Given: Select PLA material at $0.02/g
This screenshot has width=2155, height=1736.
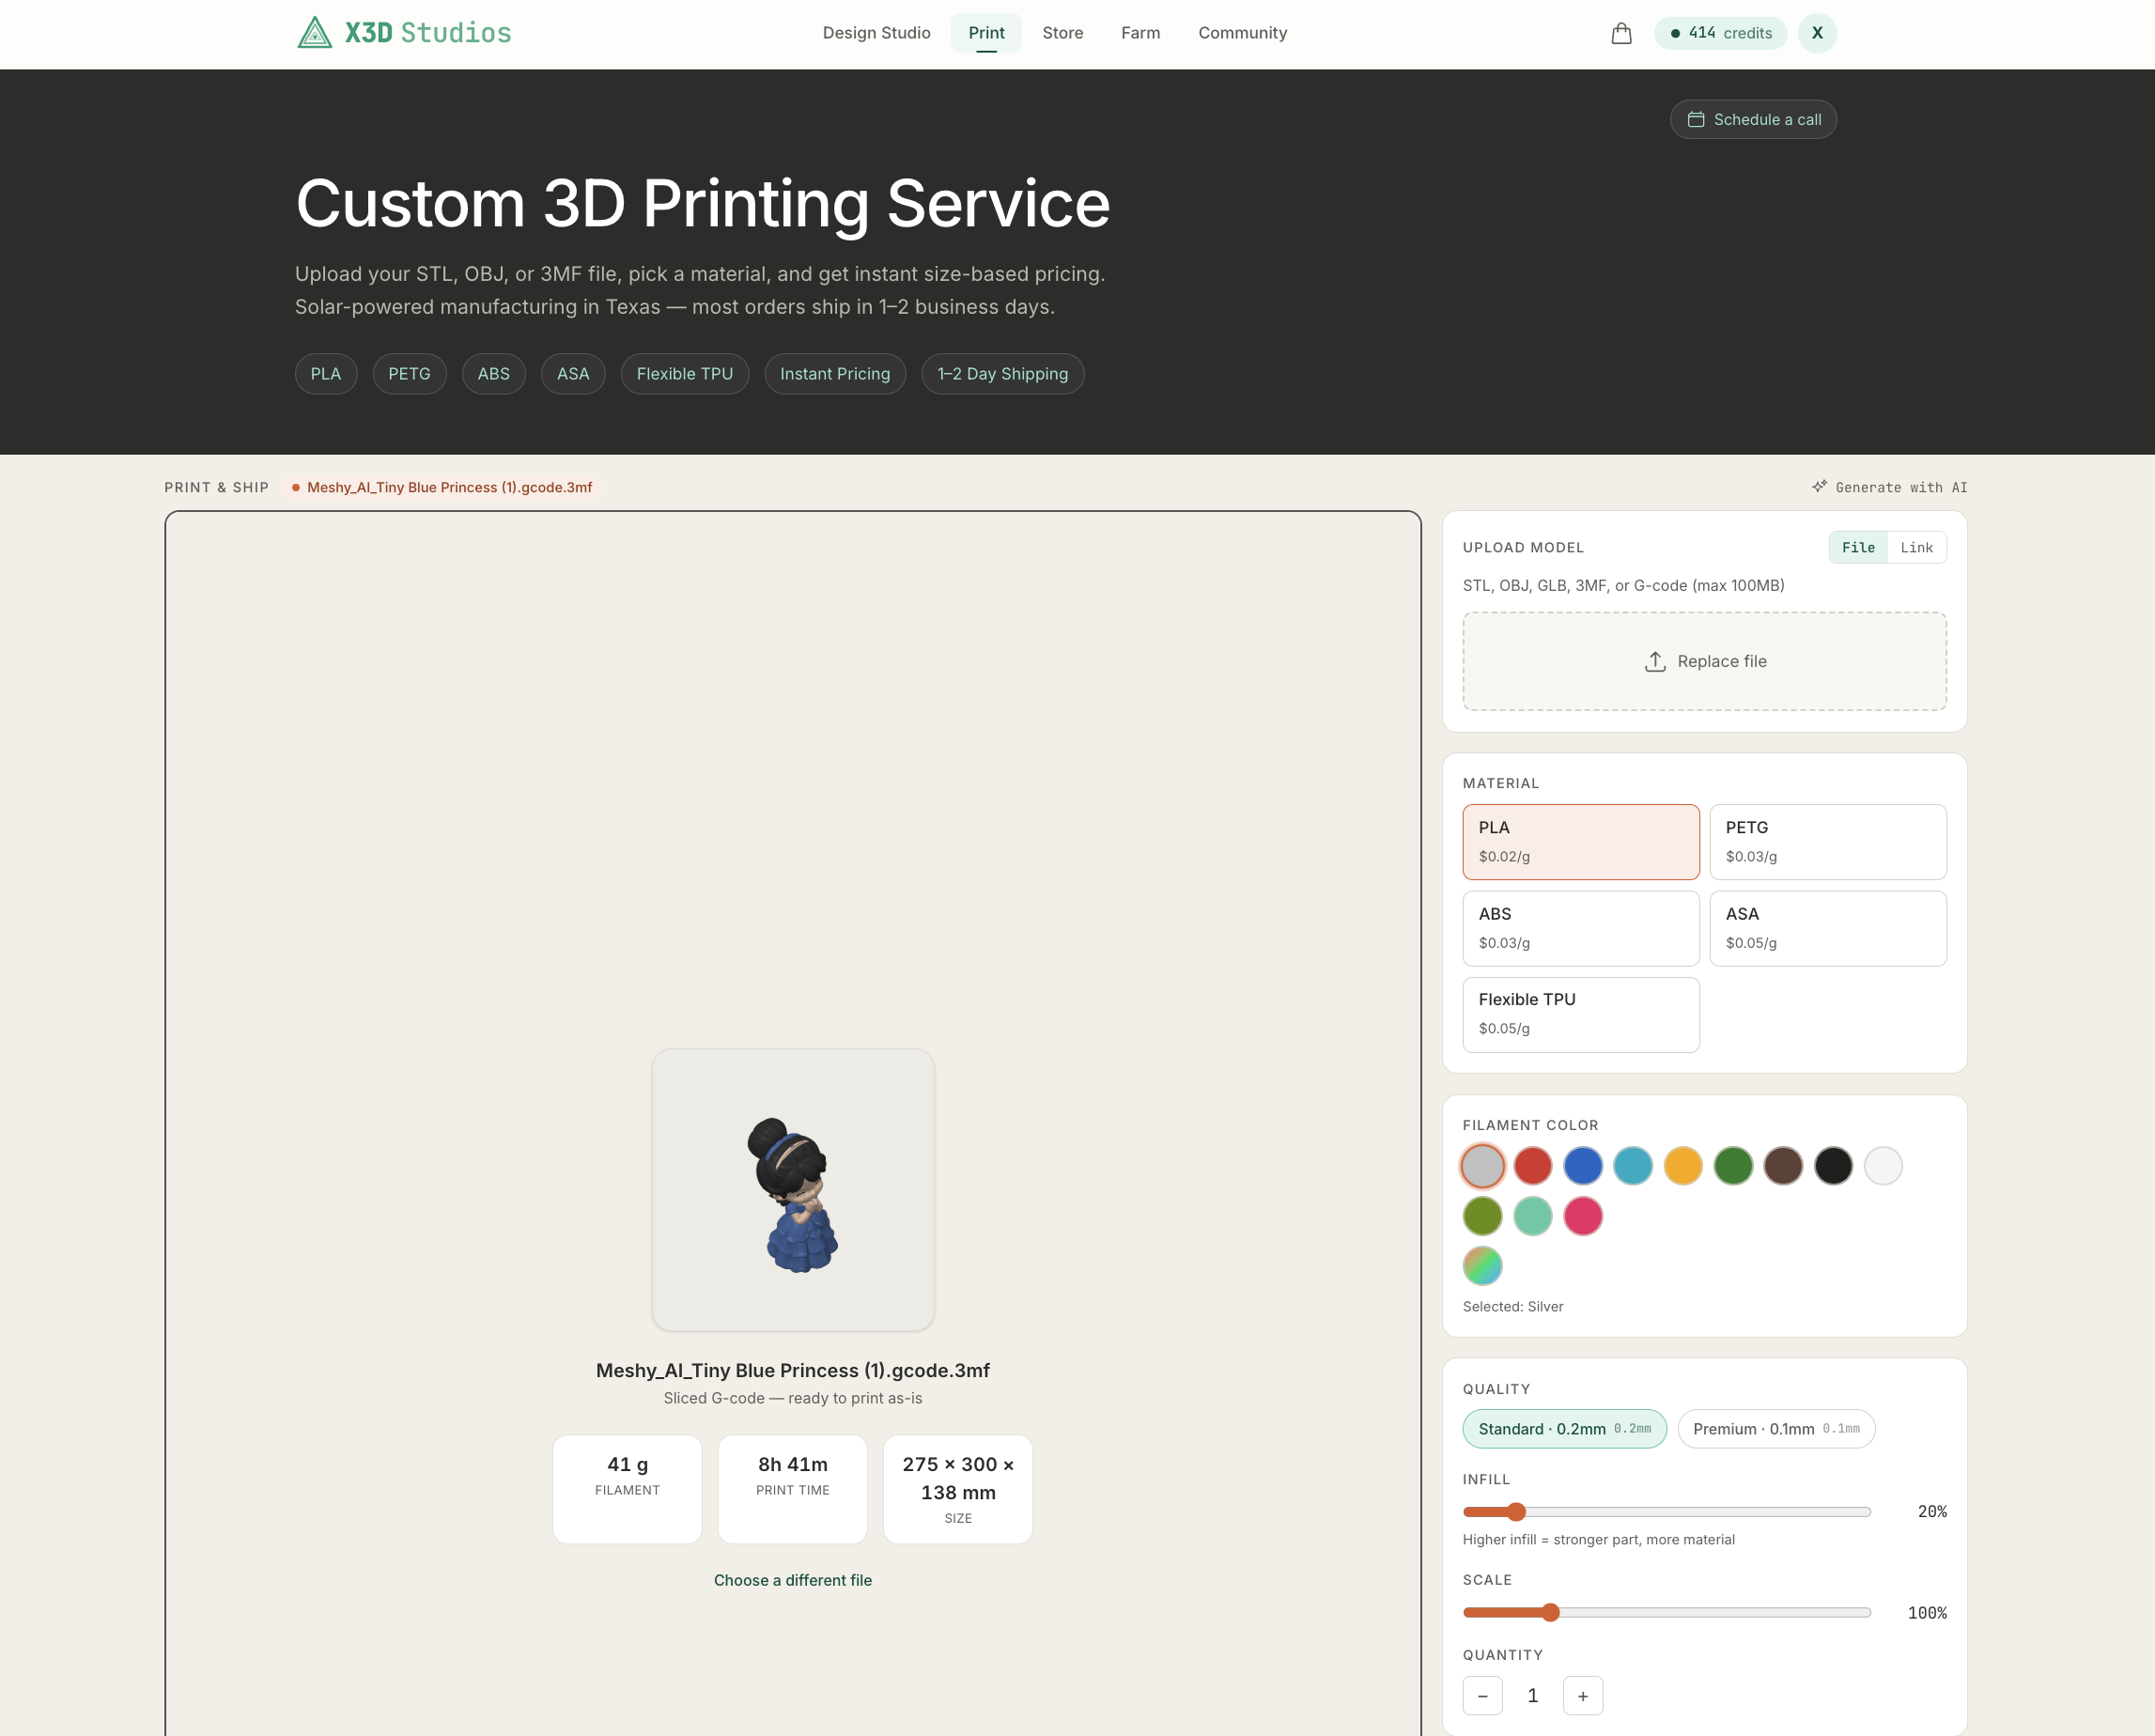Looking at the screenshot, I should click(1580, 842).
